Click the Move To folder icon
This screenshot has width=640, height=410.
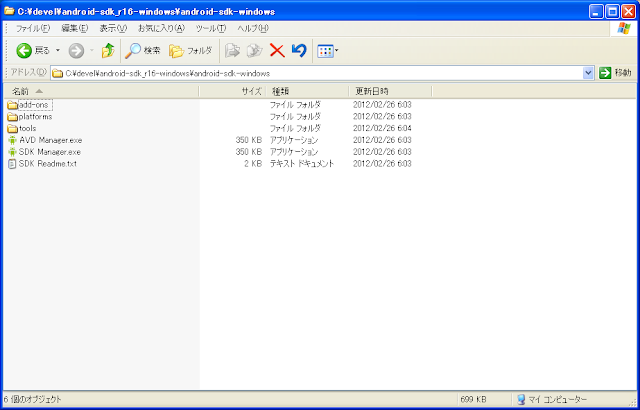pyautogui.click(x=233, y=51)
